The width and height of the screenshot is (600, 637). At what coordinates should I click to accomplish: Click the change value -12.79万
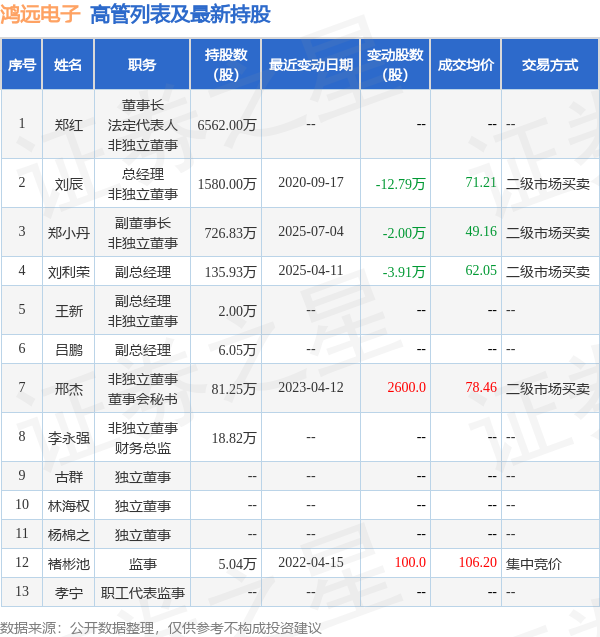tap(400, 184)
